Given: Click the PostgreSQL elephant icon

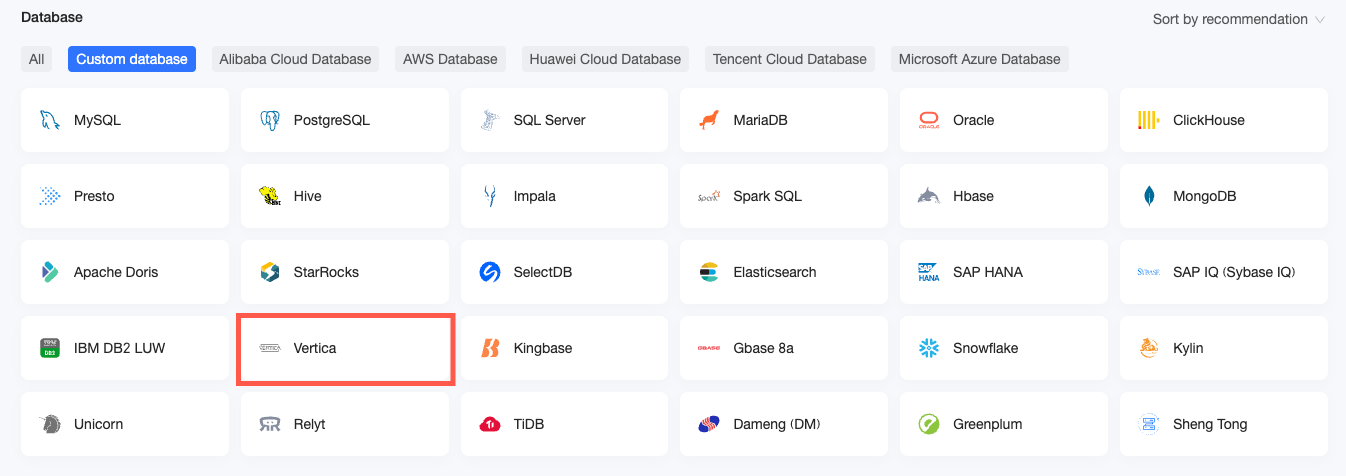Looking at the screenshot, I should (269, 120).
